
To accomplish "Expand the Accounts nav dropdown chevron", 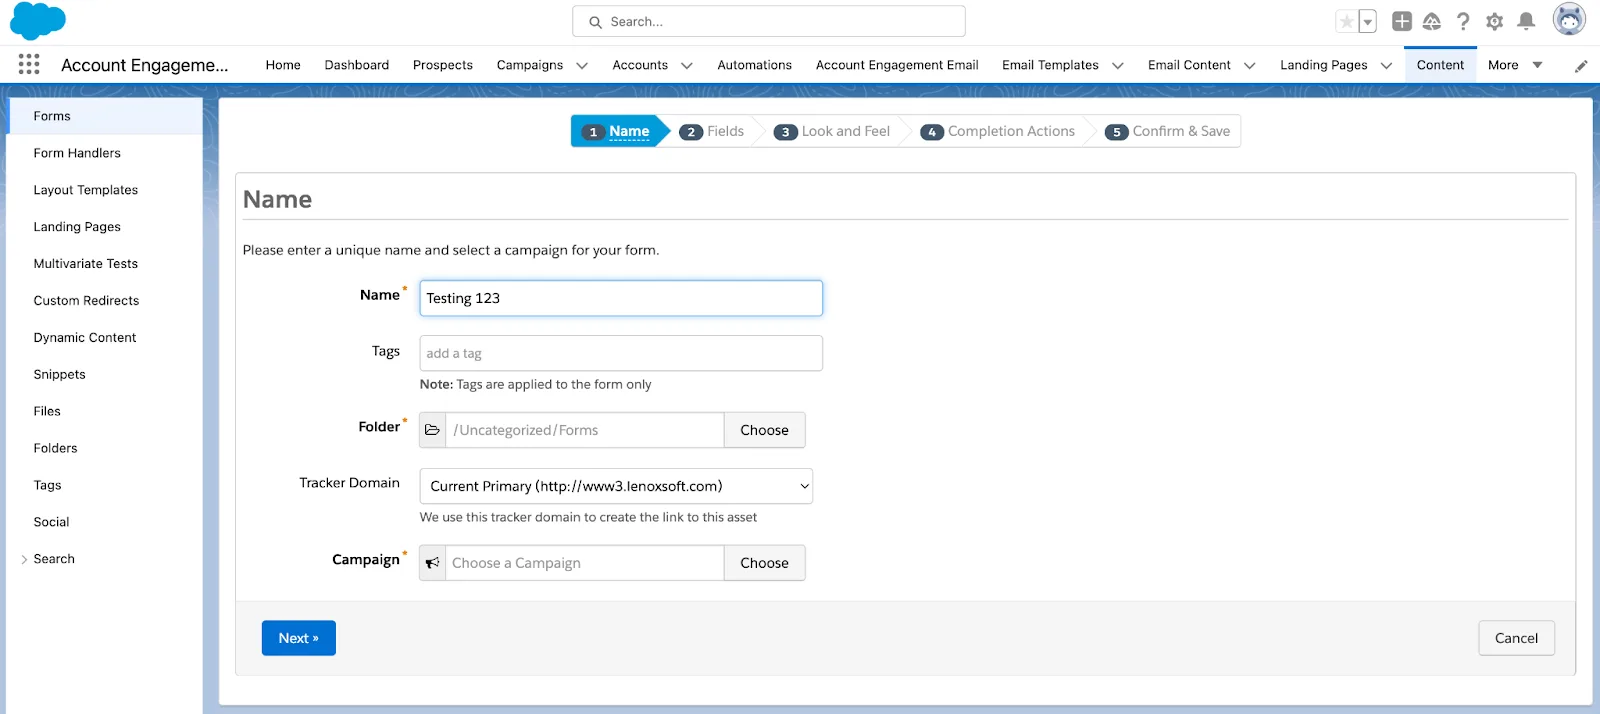I will [687, 66].
